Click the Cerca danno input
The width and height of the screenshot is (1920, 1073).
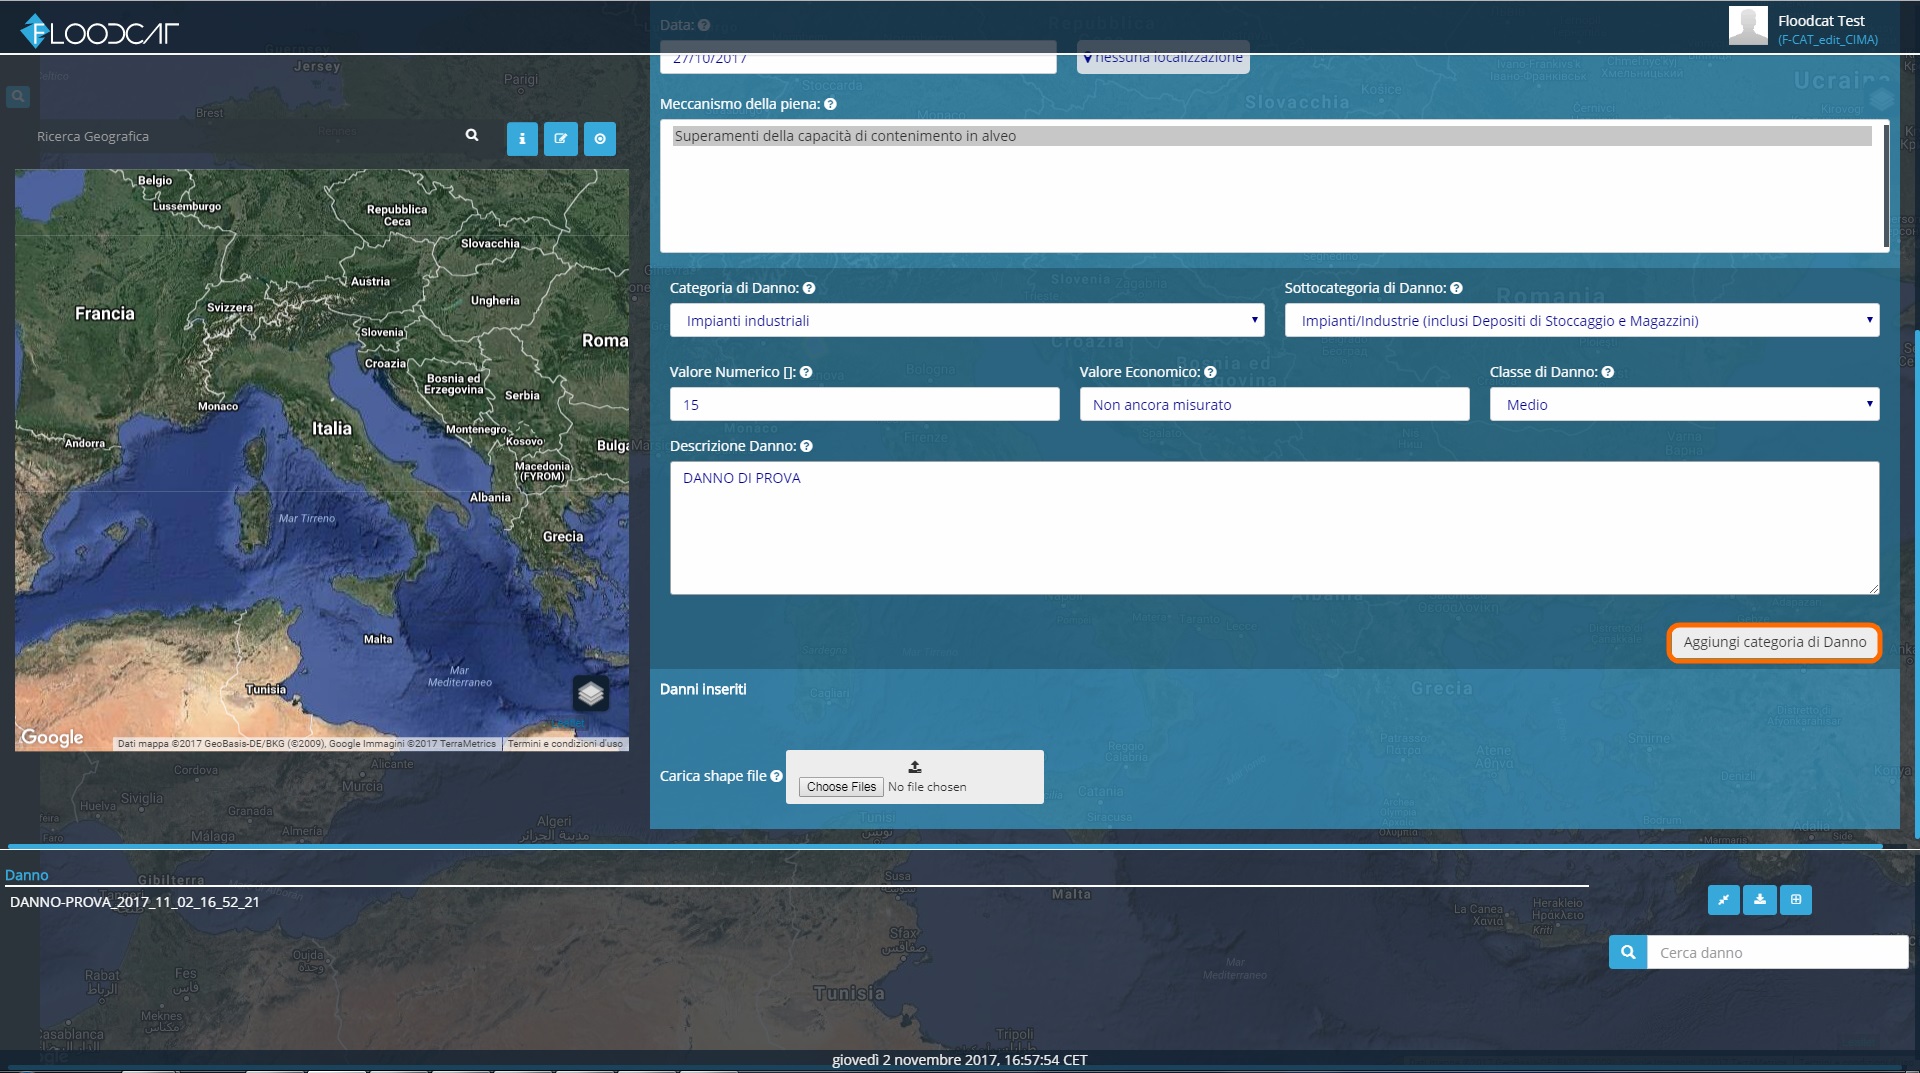pyautogui.click(x=1777, y=952)
